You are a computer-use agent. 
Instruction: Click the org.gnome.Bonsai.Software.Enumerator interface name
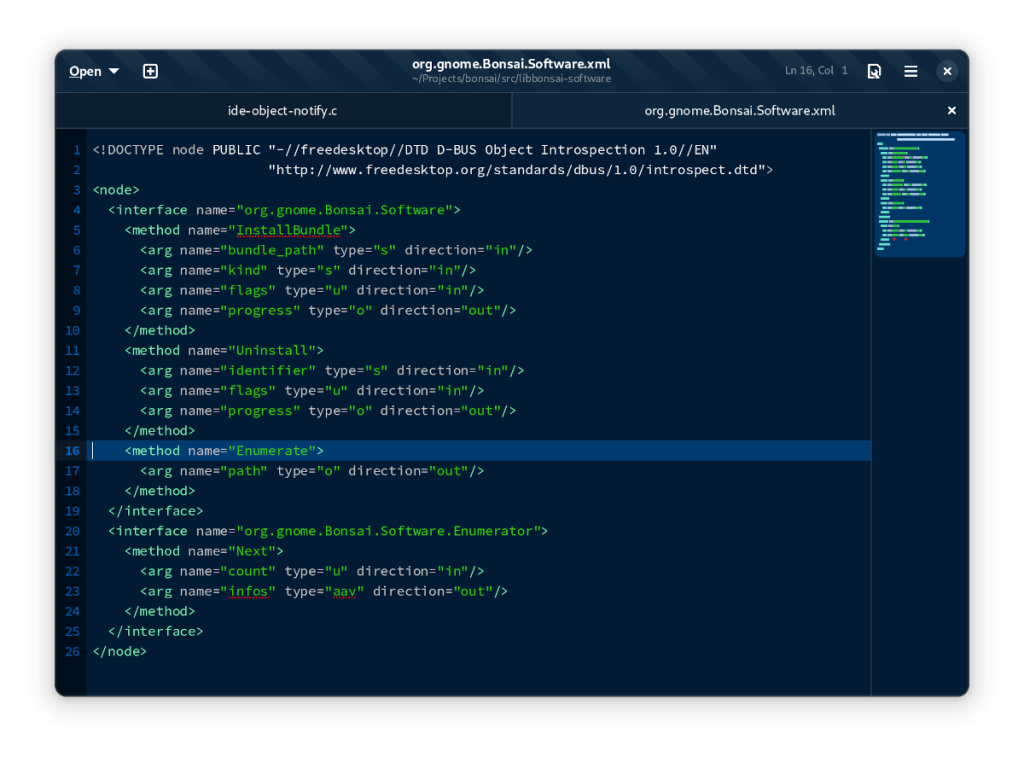coord(391,531)
